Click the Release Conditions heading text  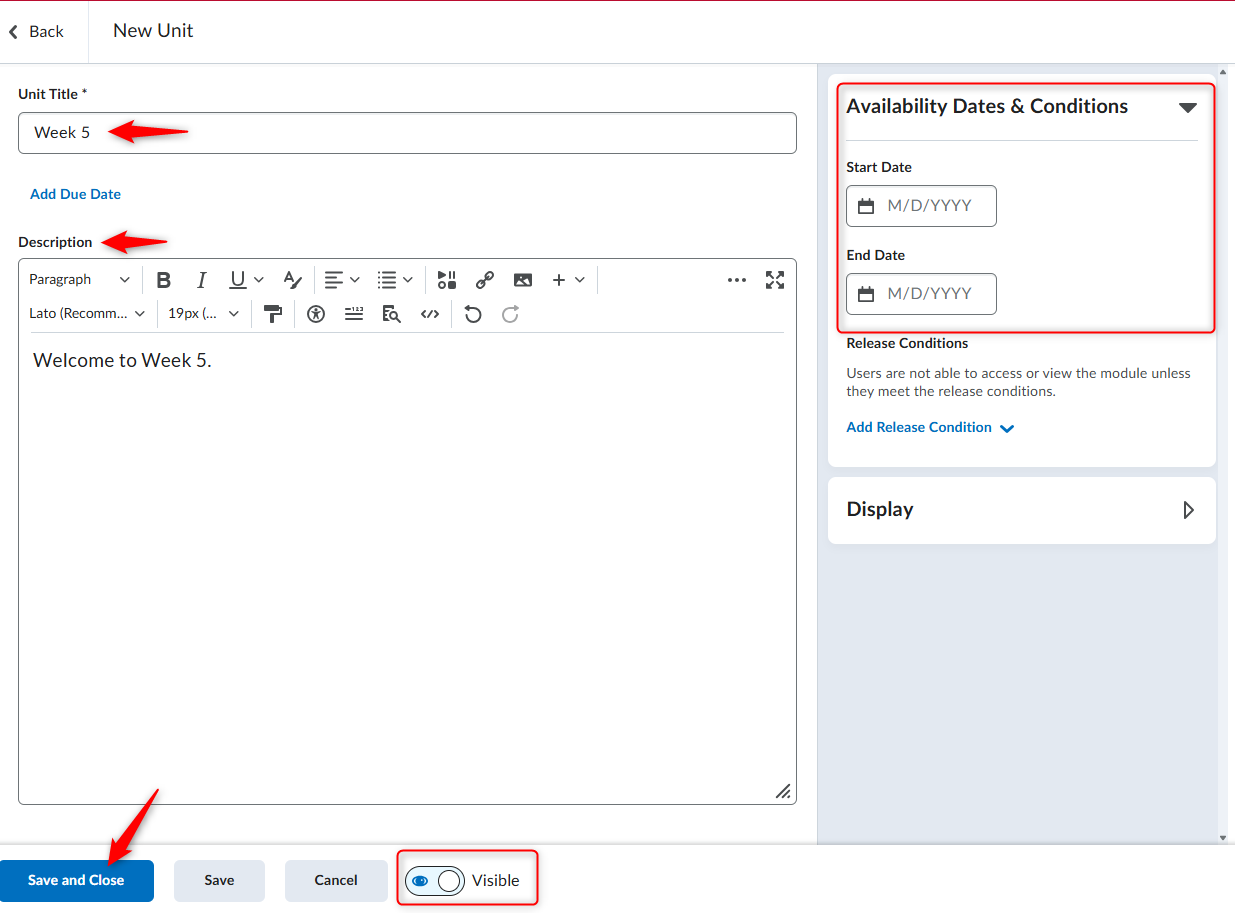coord(907,343)
